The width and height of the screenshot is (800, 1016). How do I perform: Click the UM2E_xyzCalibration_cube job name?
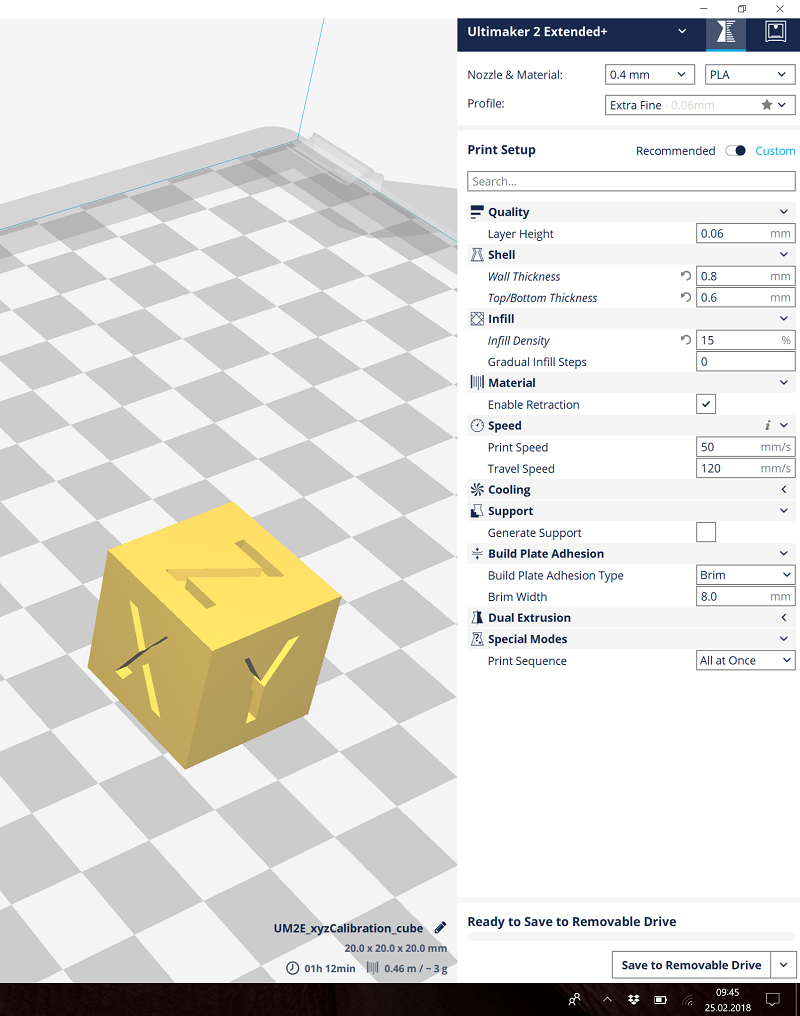click(349, 928)
